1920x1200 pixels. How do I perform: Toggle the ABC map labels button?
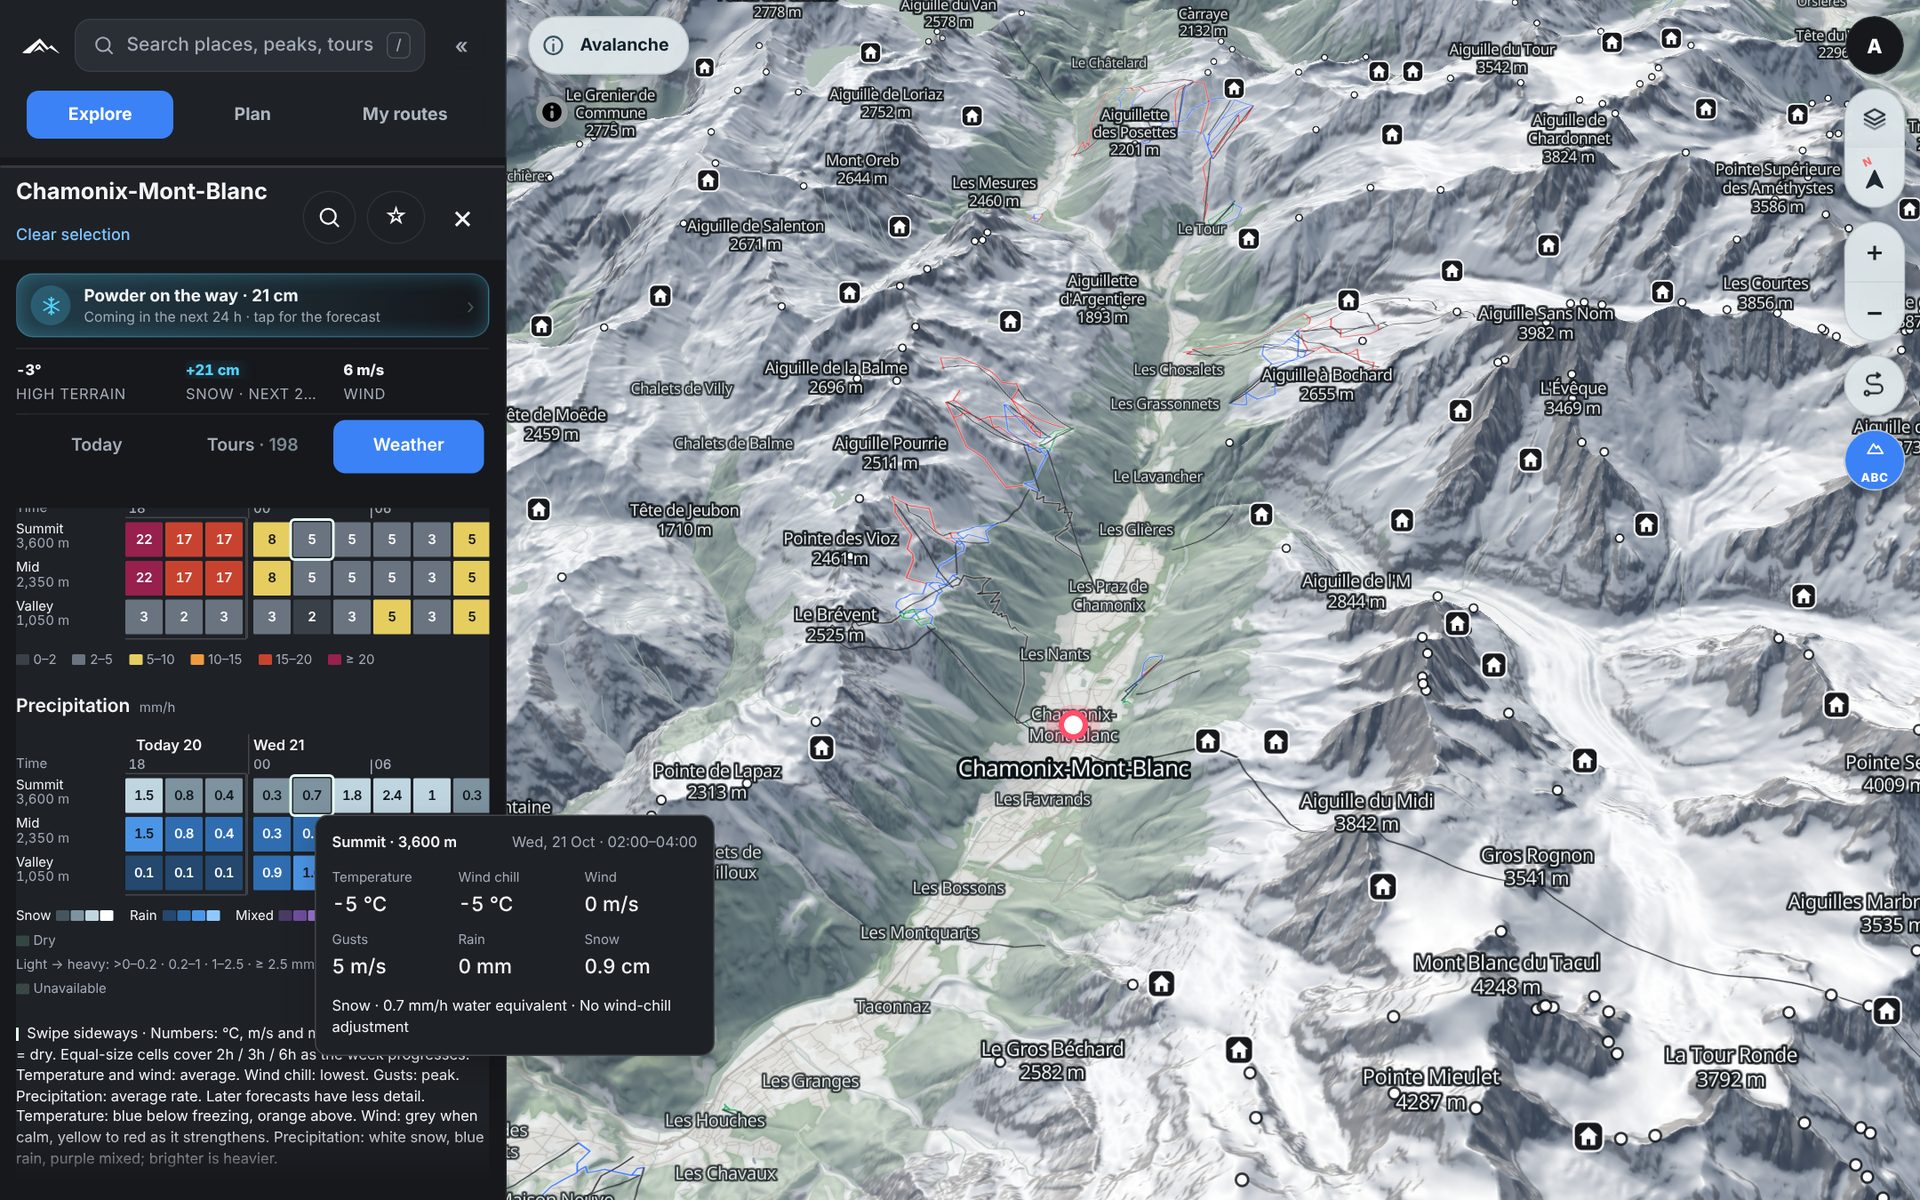pos(1874,460)
